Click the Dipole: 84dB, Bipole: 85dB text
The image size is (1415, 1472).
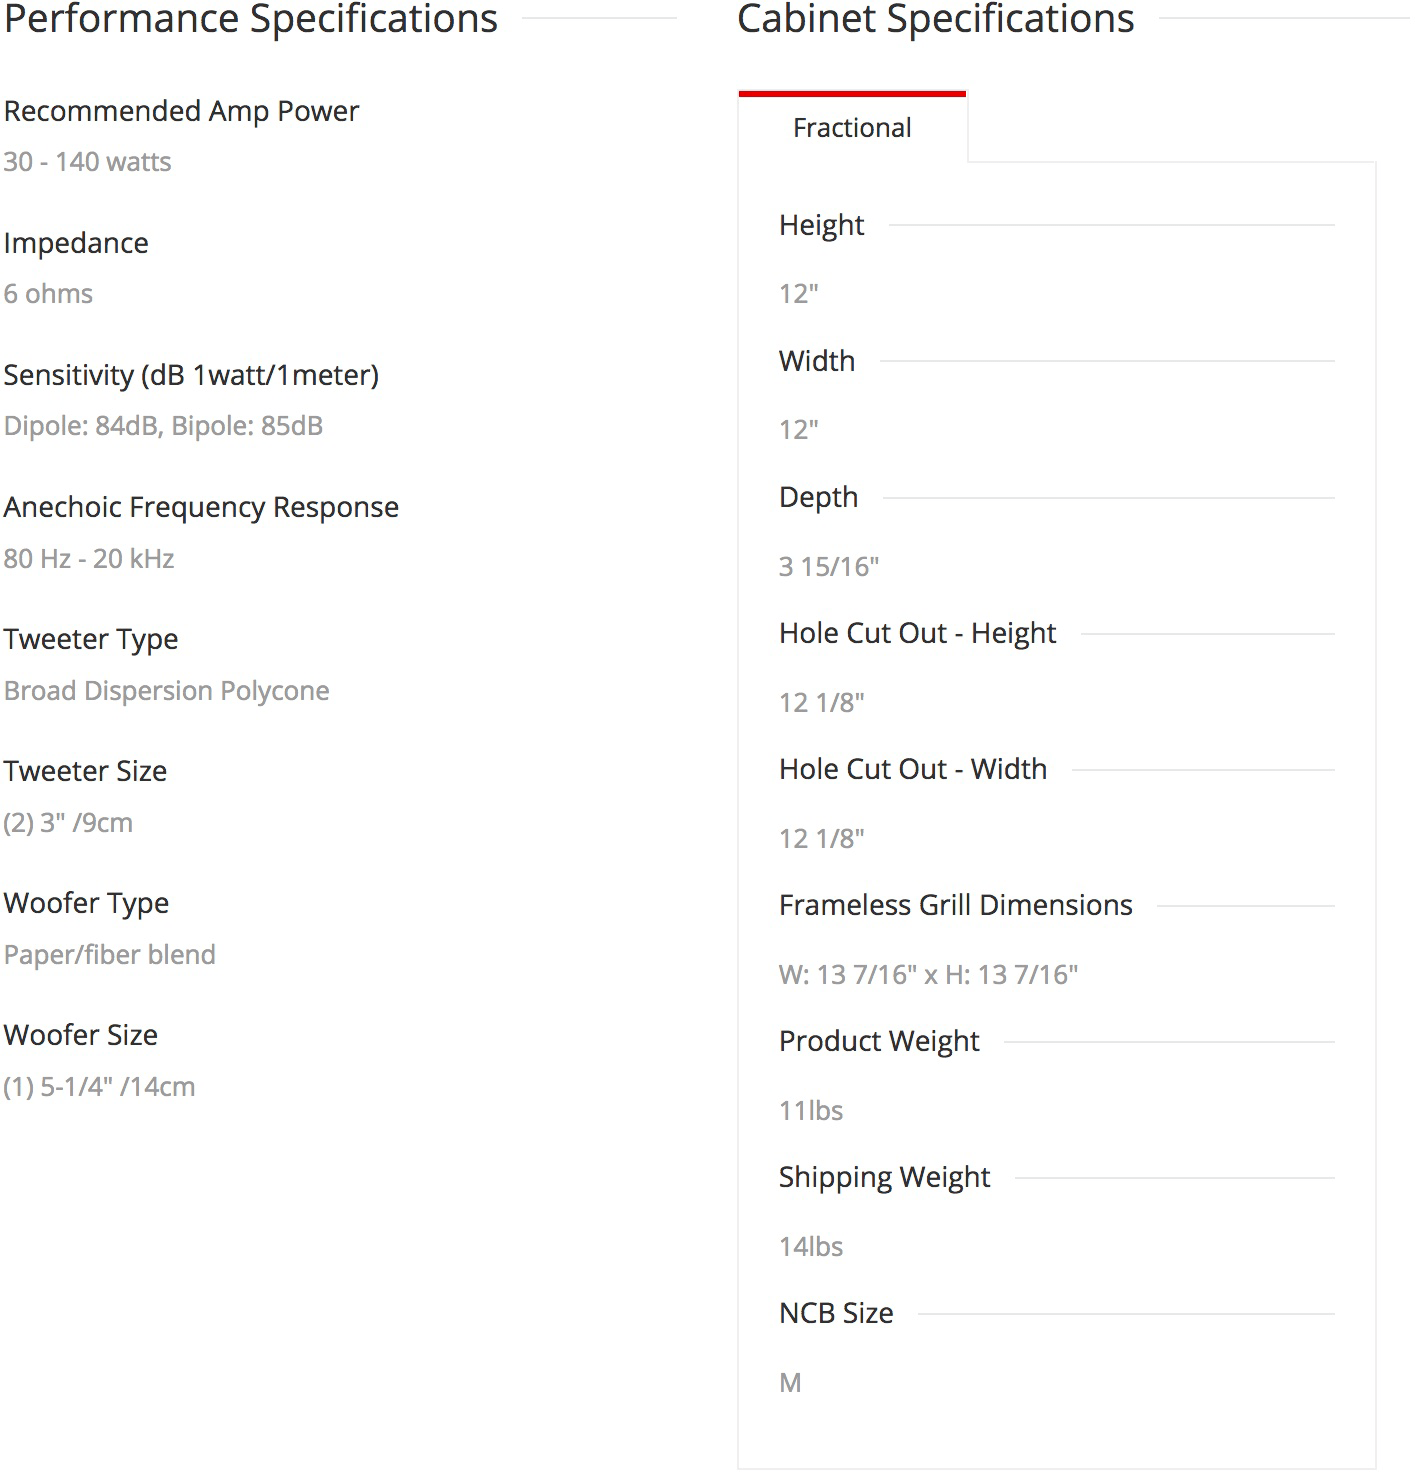coord(163,426)
